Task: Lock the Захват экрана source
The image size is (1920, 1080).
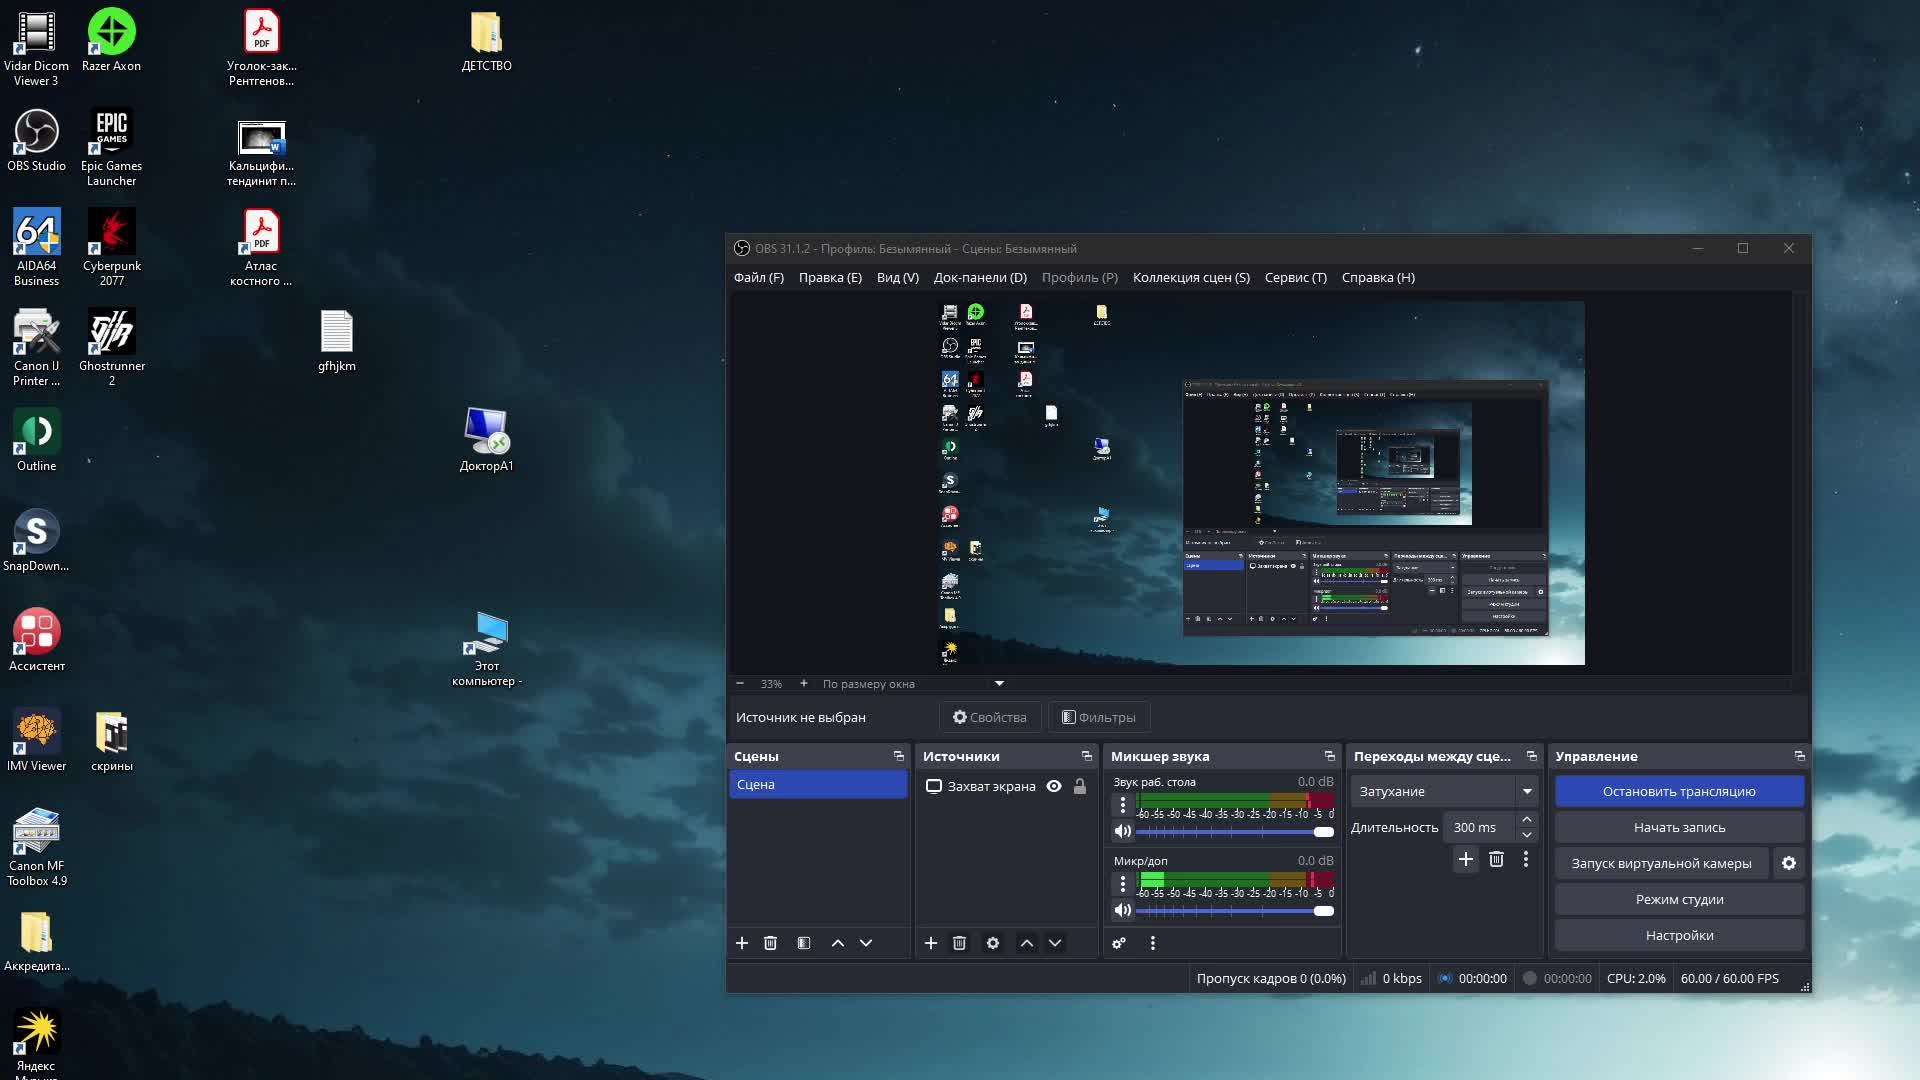Action: pos(1080,786)
